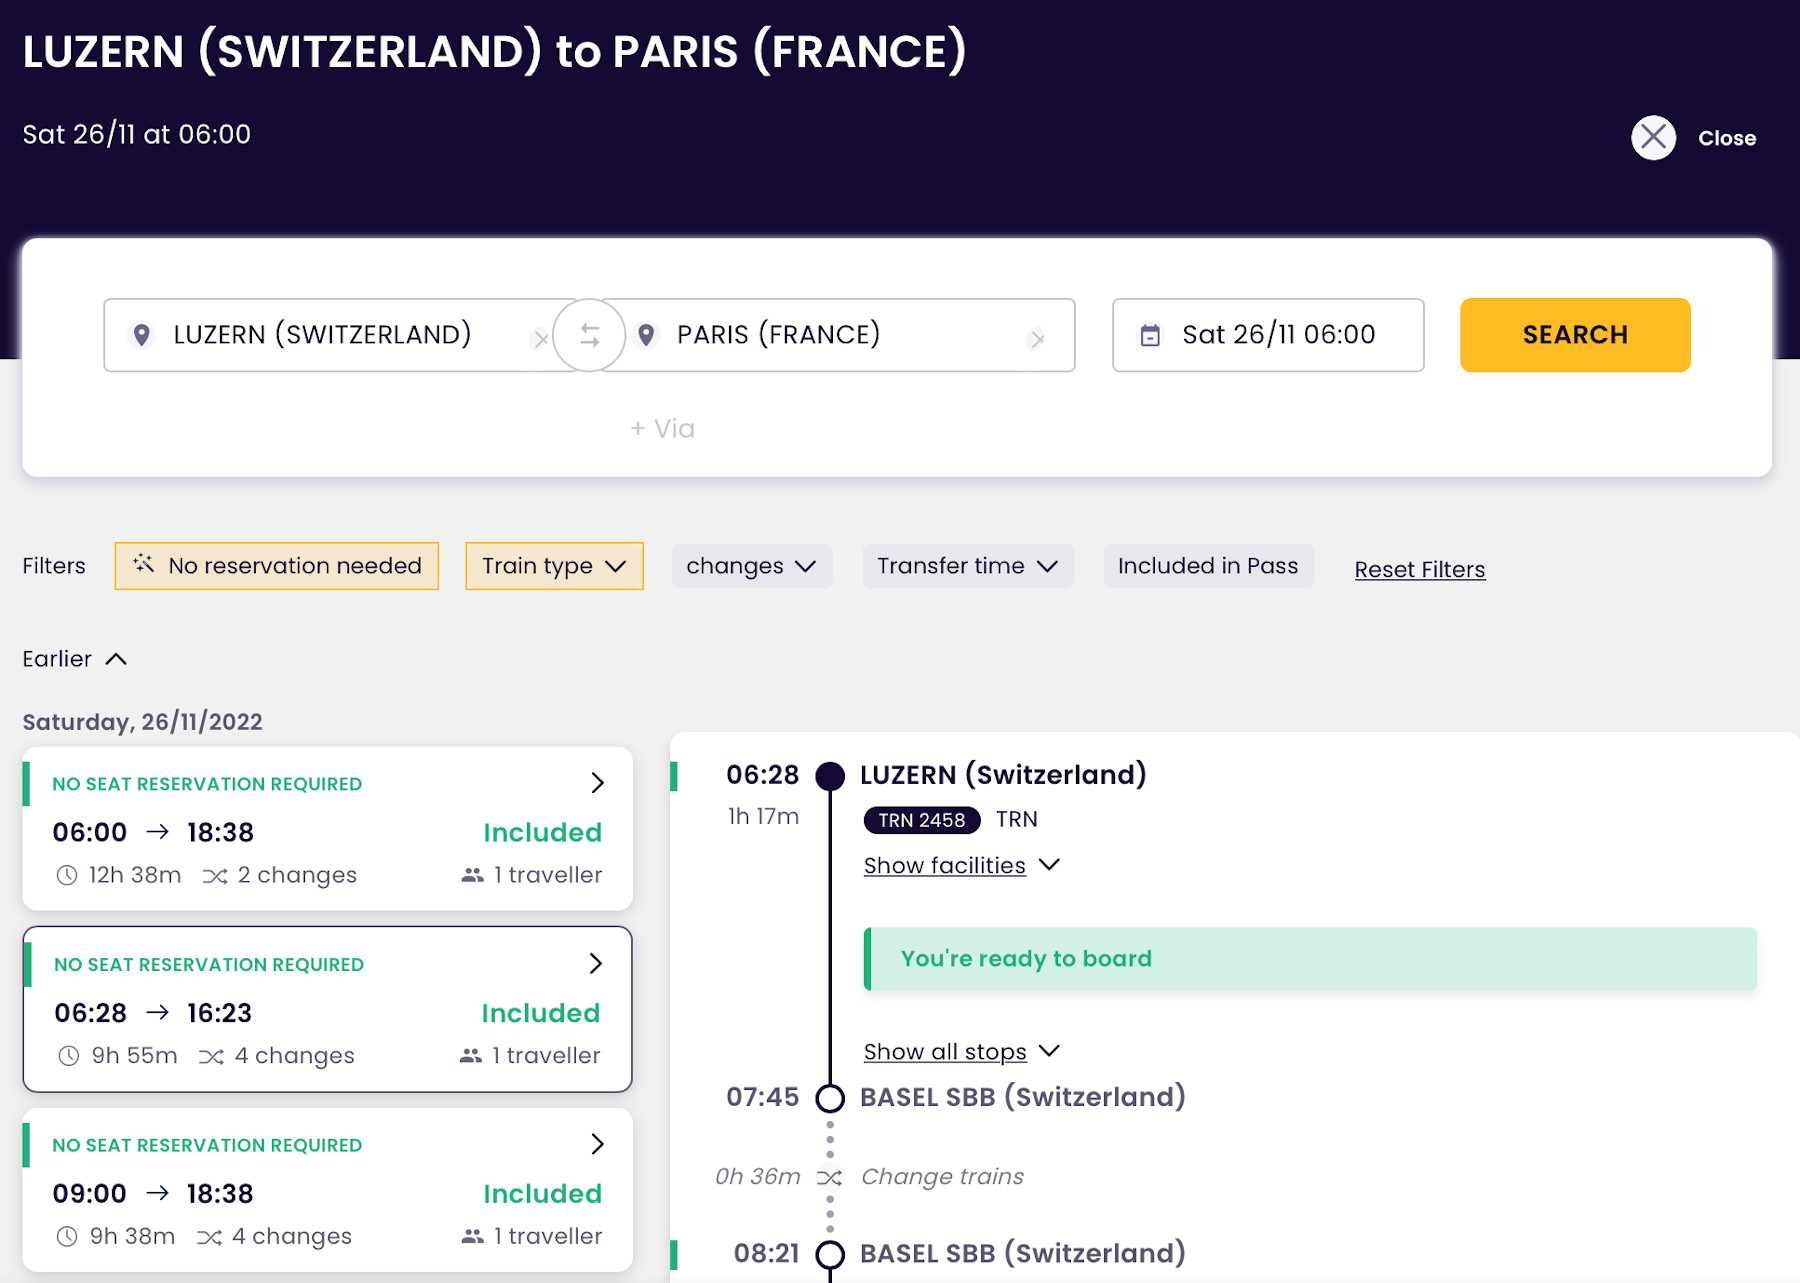Swap origin and destination stations
The image size is (1800, 1283).
point(589,336)
